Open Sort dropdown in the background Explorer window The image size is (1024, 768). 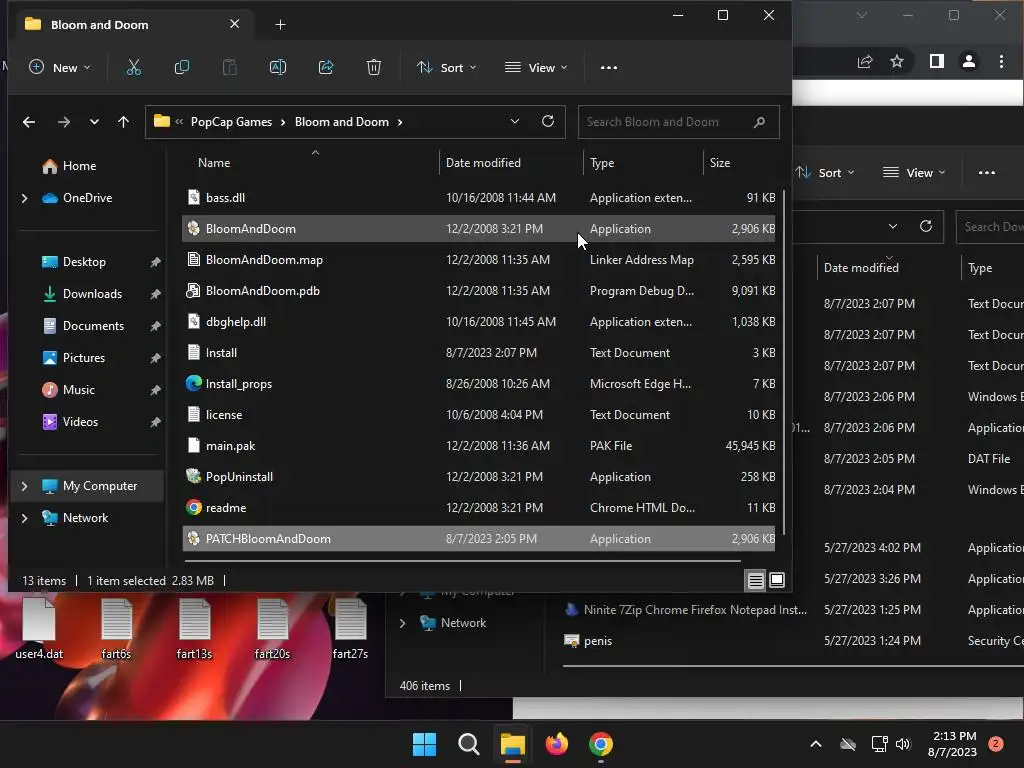click(x=825, y=172)
